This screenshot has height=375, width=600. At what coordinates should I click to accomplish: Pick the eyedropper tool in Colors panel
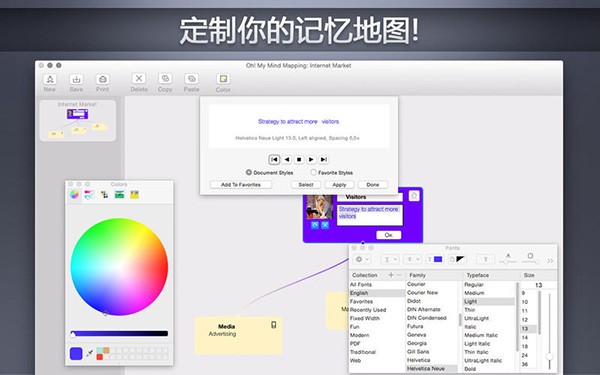click(x=90, y=354)
